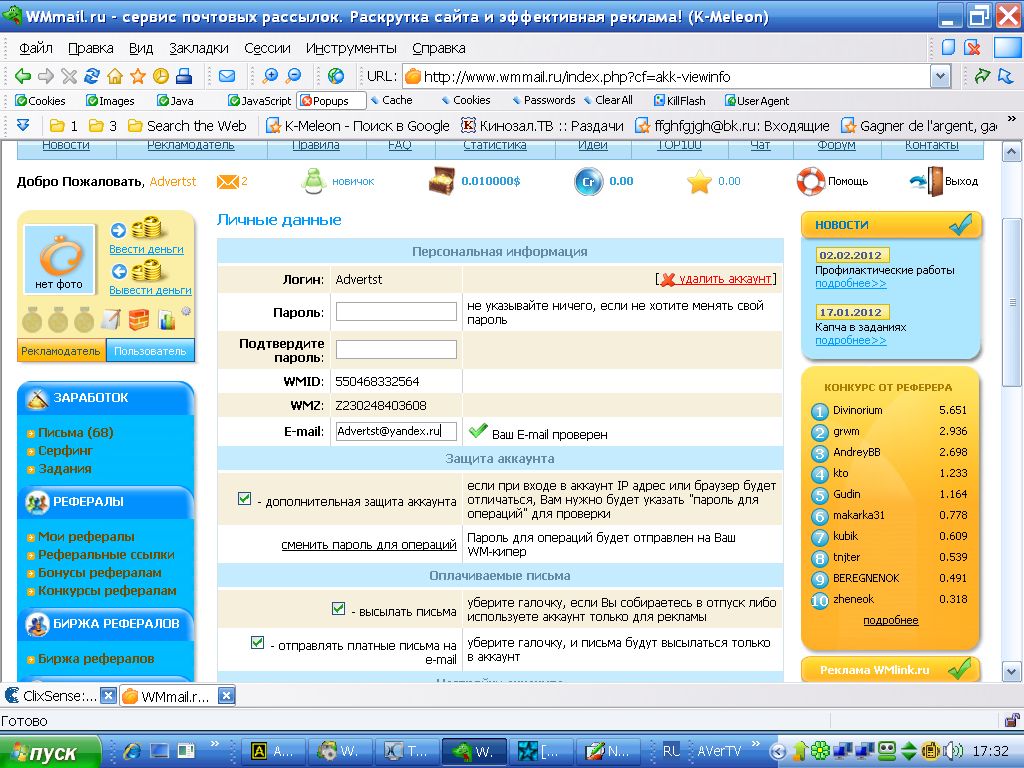This screenshot has width=1024, height=768.
Task: Uncheck отправлять платные письма на e-mail checkbox
Action: (x=257, y=643)
